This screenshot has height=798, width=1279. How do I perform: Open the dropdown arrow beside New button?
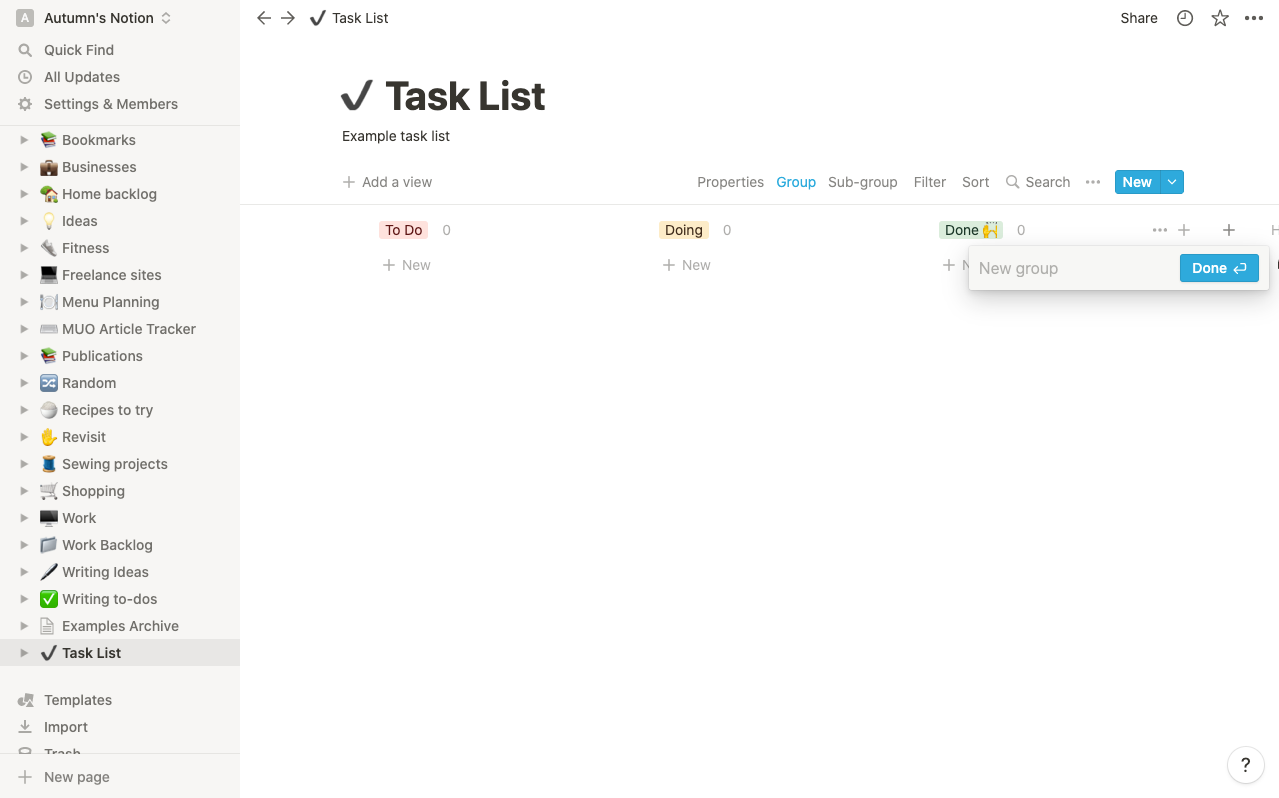[1173, 182]
